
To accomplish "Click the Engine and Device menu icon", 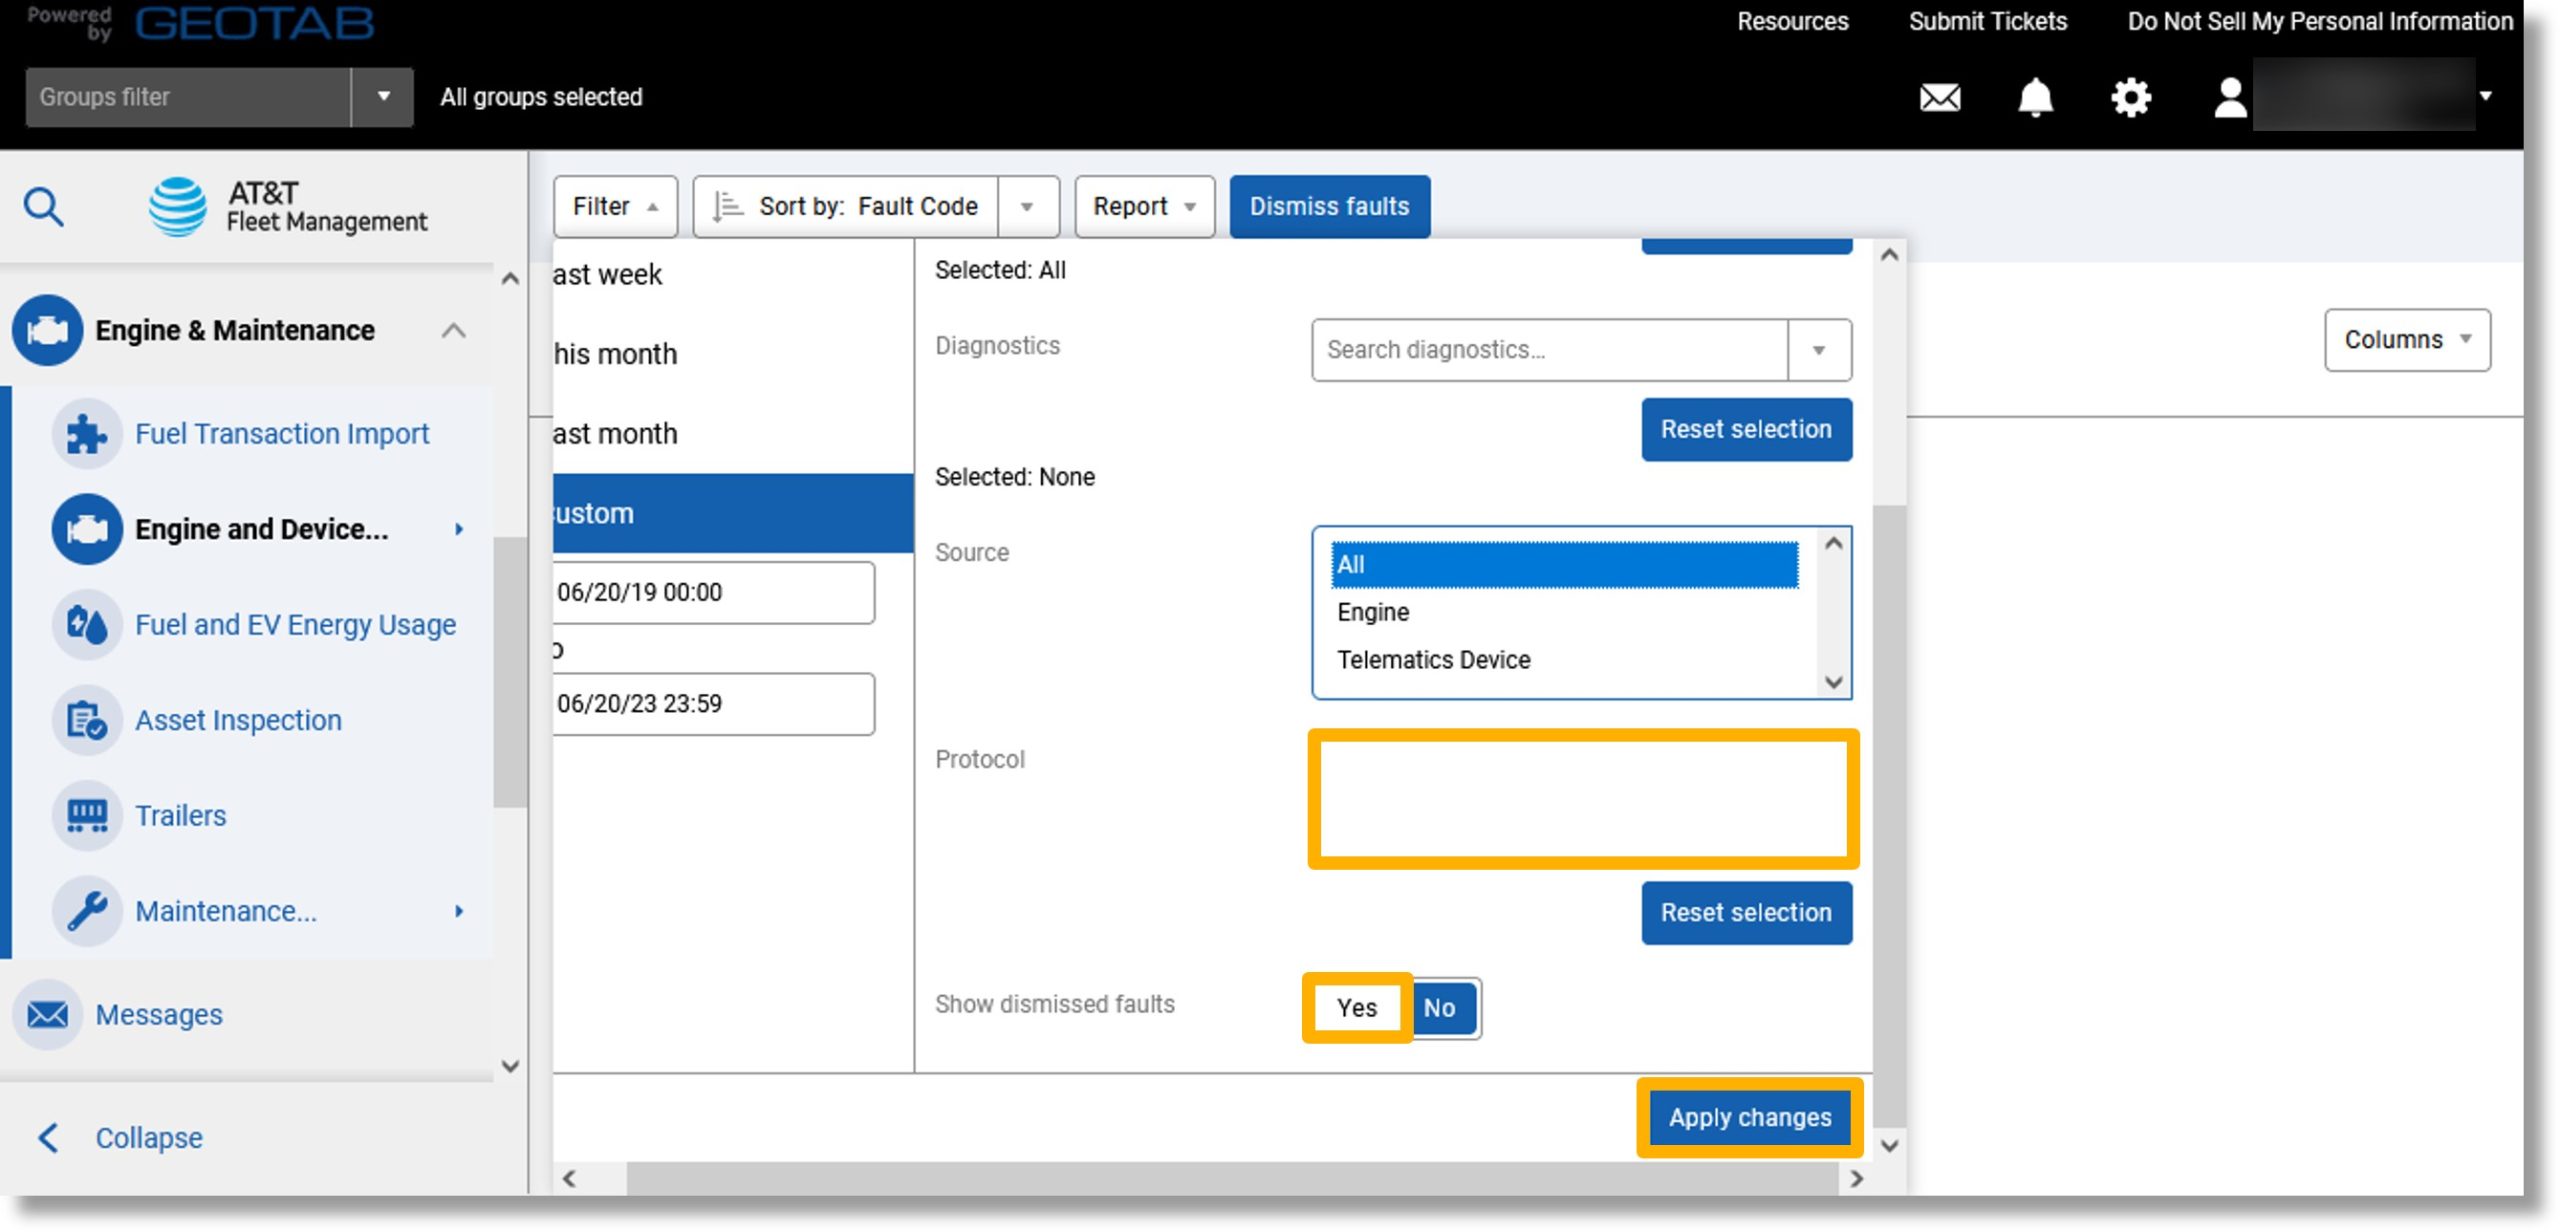I will 88,527.
